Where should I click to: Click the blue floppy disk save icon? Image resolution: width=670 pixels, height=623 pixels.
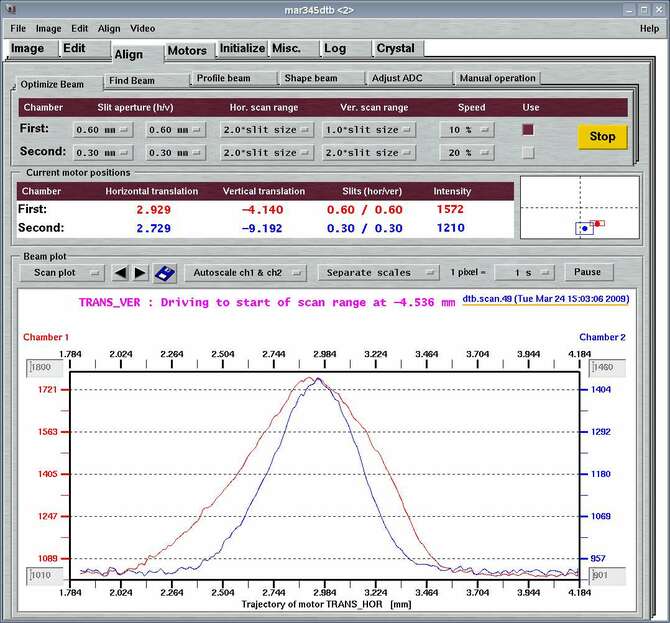tap(164, 272)
